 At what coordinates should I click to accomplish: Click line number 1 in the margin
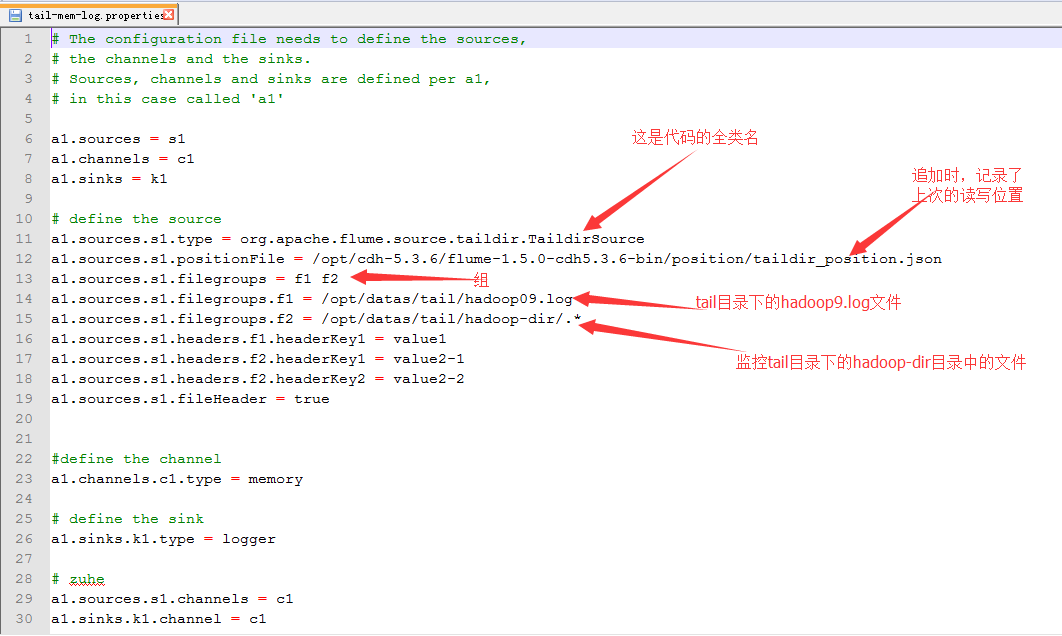point(28,39)
